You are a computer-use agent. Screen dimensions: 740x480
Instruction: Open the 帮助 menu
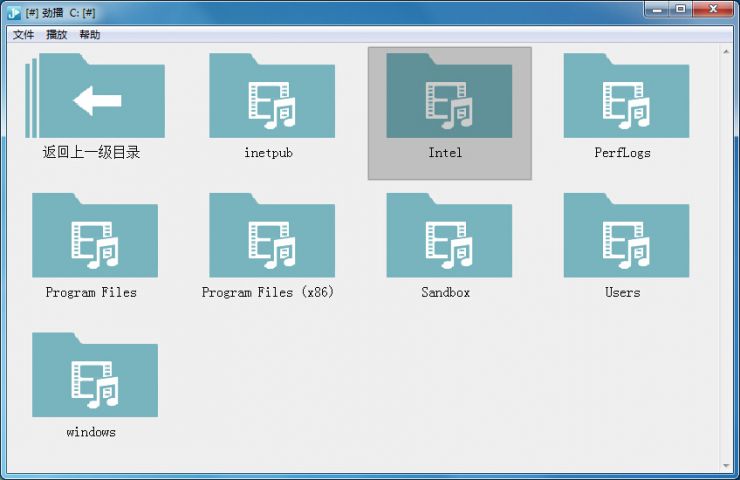tap(90, 35)
